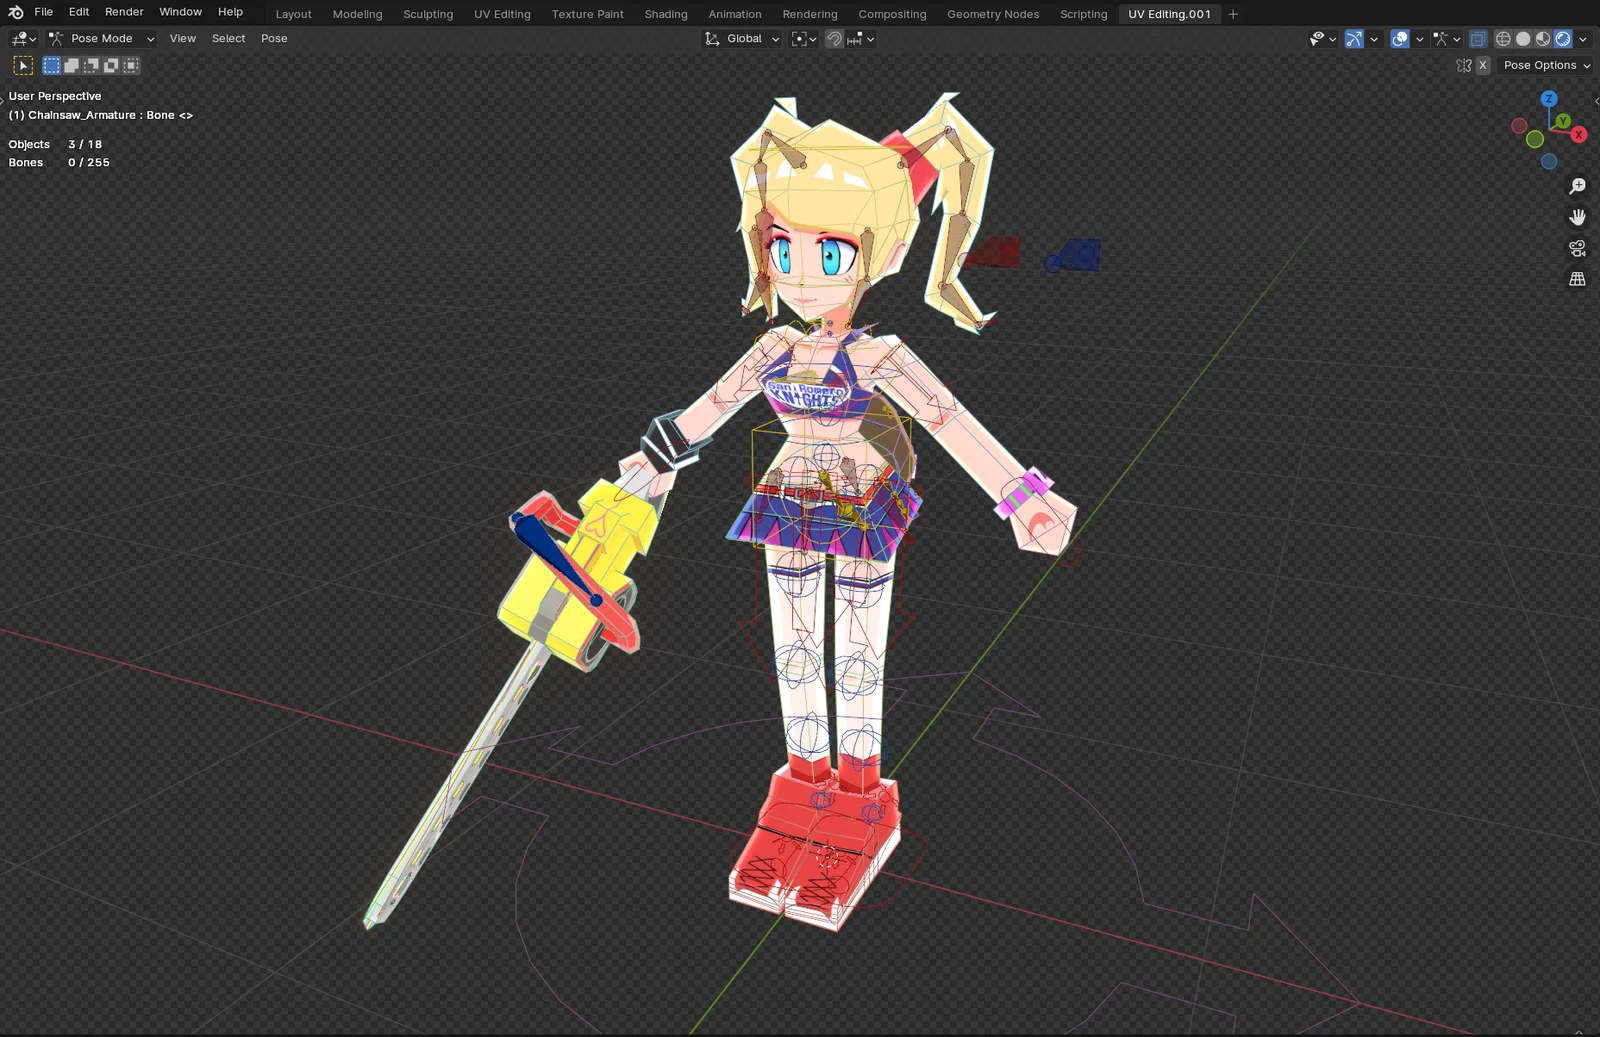Screen dimensions: 1600x1037
Task: Select the Tweak tool in the toolbar
Action: click(22, 65)
